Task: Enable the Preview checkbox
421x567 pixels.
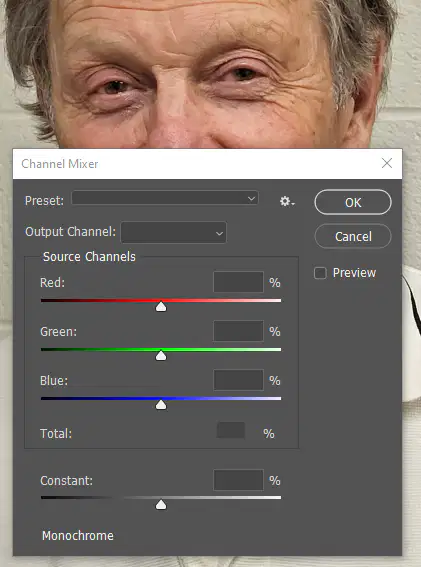Action: (320, 273)
